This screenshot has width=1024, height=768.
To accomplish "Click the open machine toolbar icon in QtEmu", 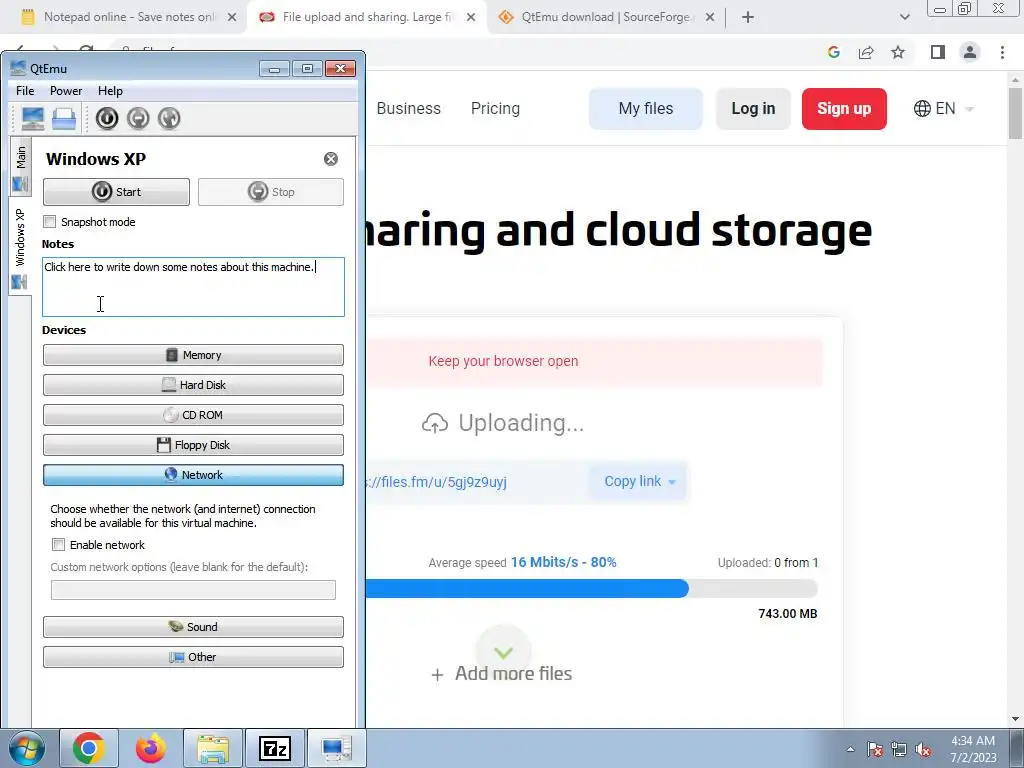I will coord(64,118).
